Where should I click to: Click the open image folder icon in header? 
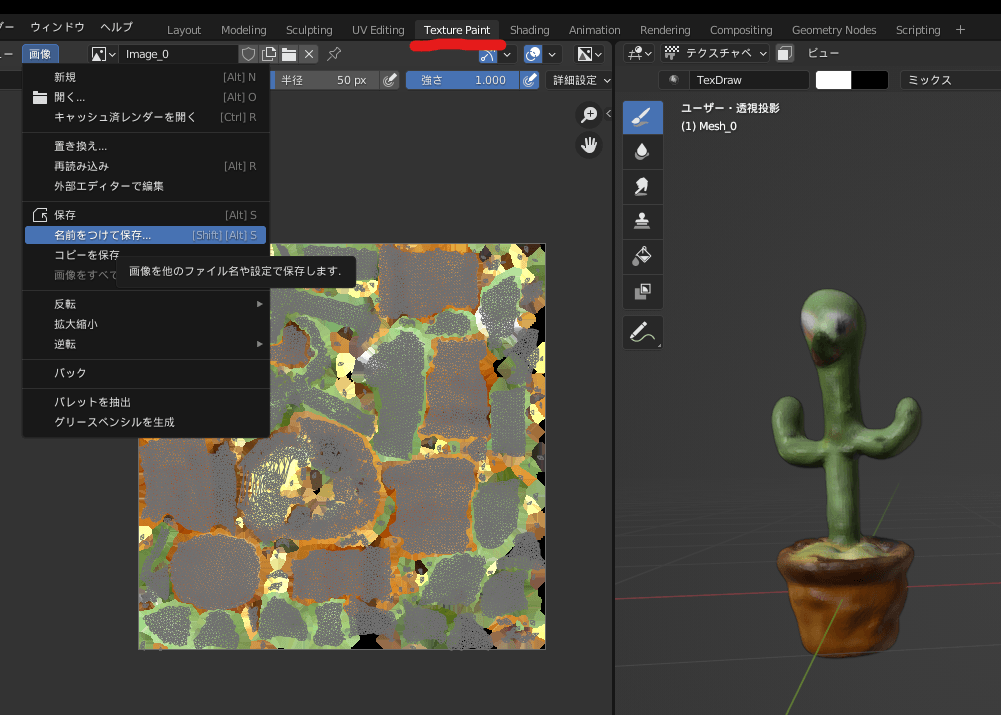tap(289, 54)
